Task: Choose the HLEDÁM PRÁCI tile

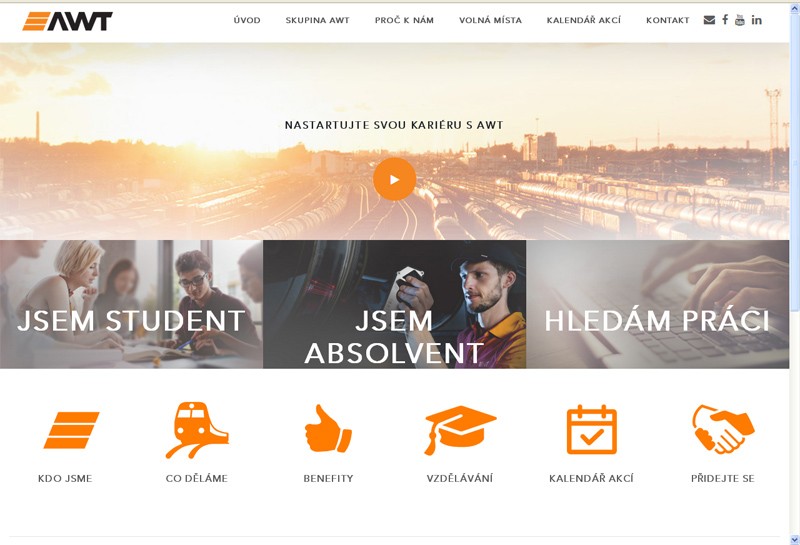Action: tap(658, 304)
